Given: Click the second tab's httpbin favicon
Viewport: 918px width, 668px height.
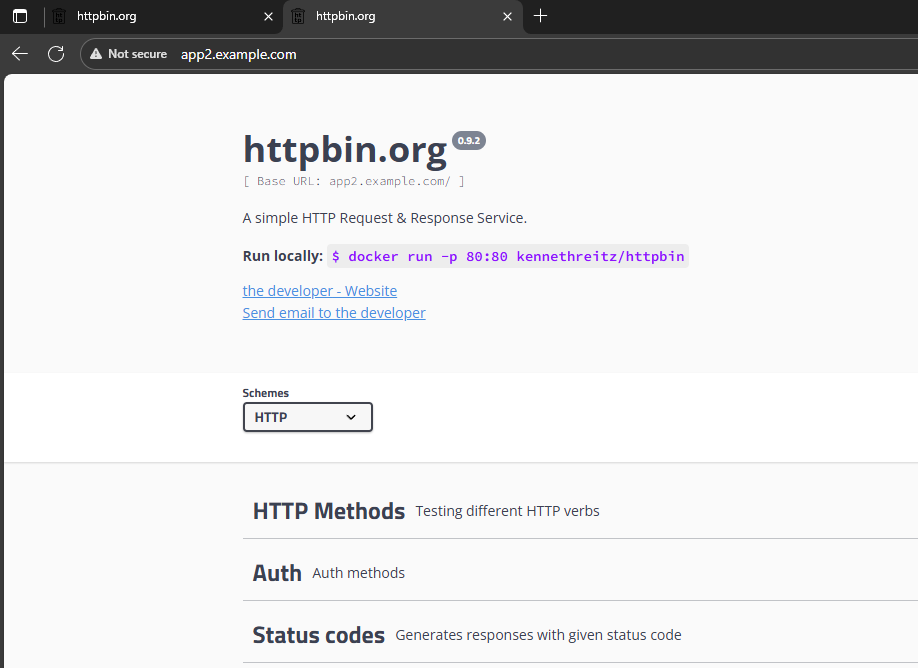Looking at the screenshot, I should pos(298,16).
